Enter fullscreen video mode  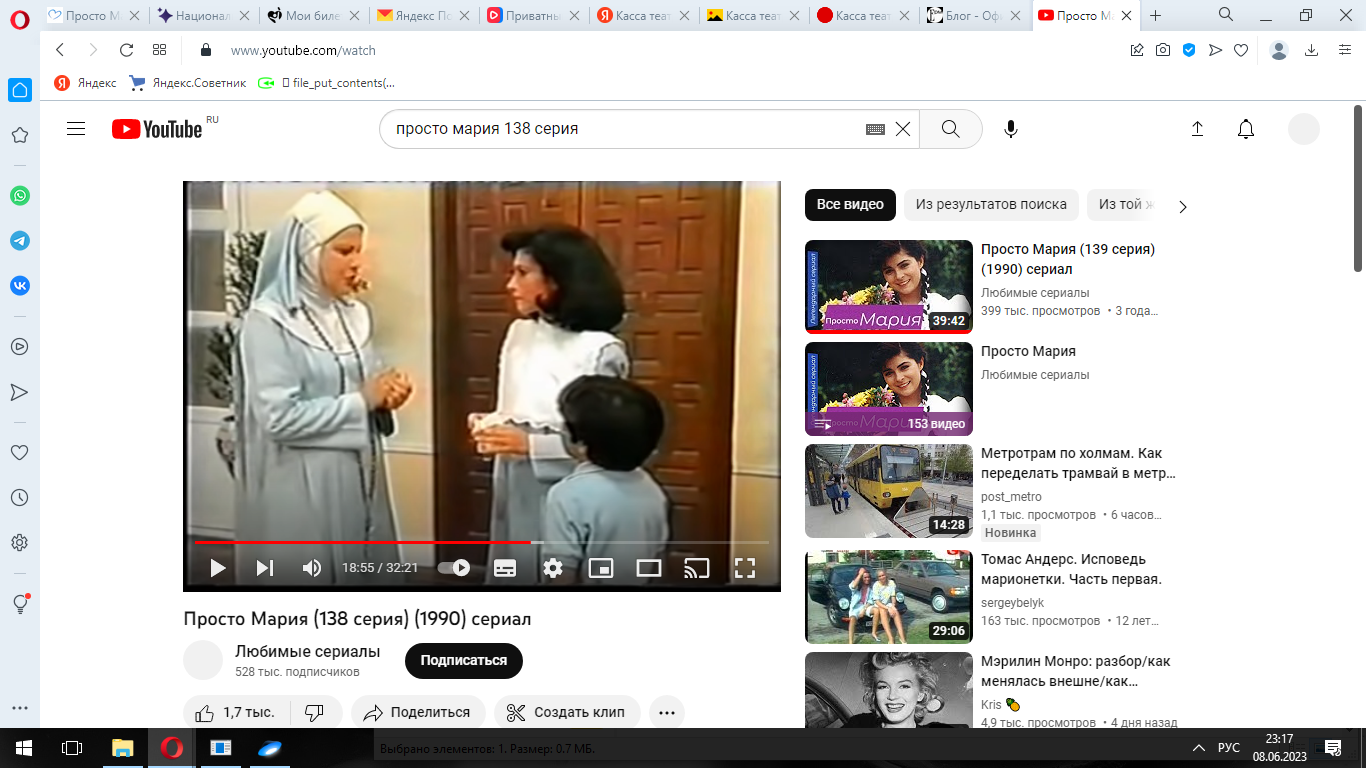[745, 568]
